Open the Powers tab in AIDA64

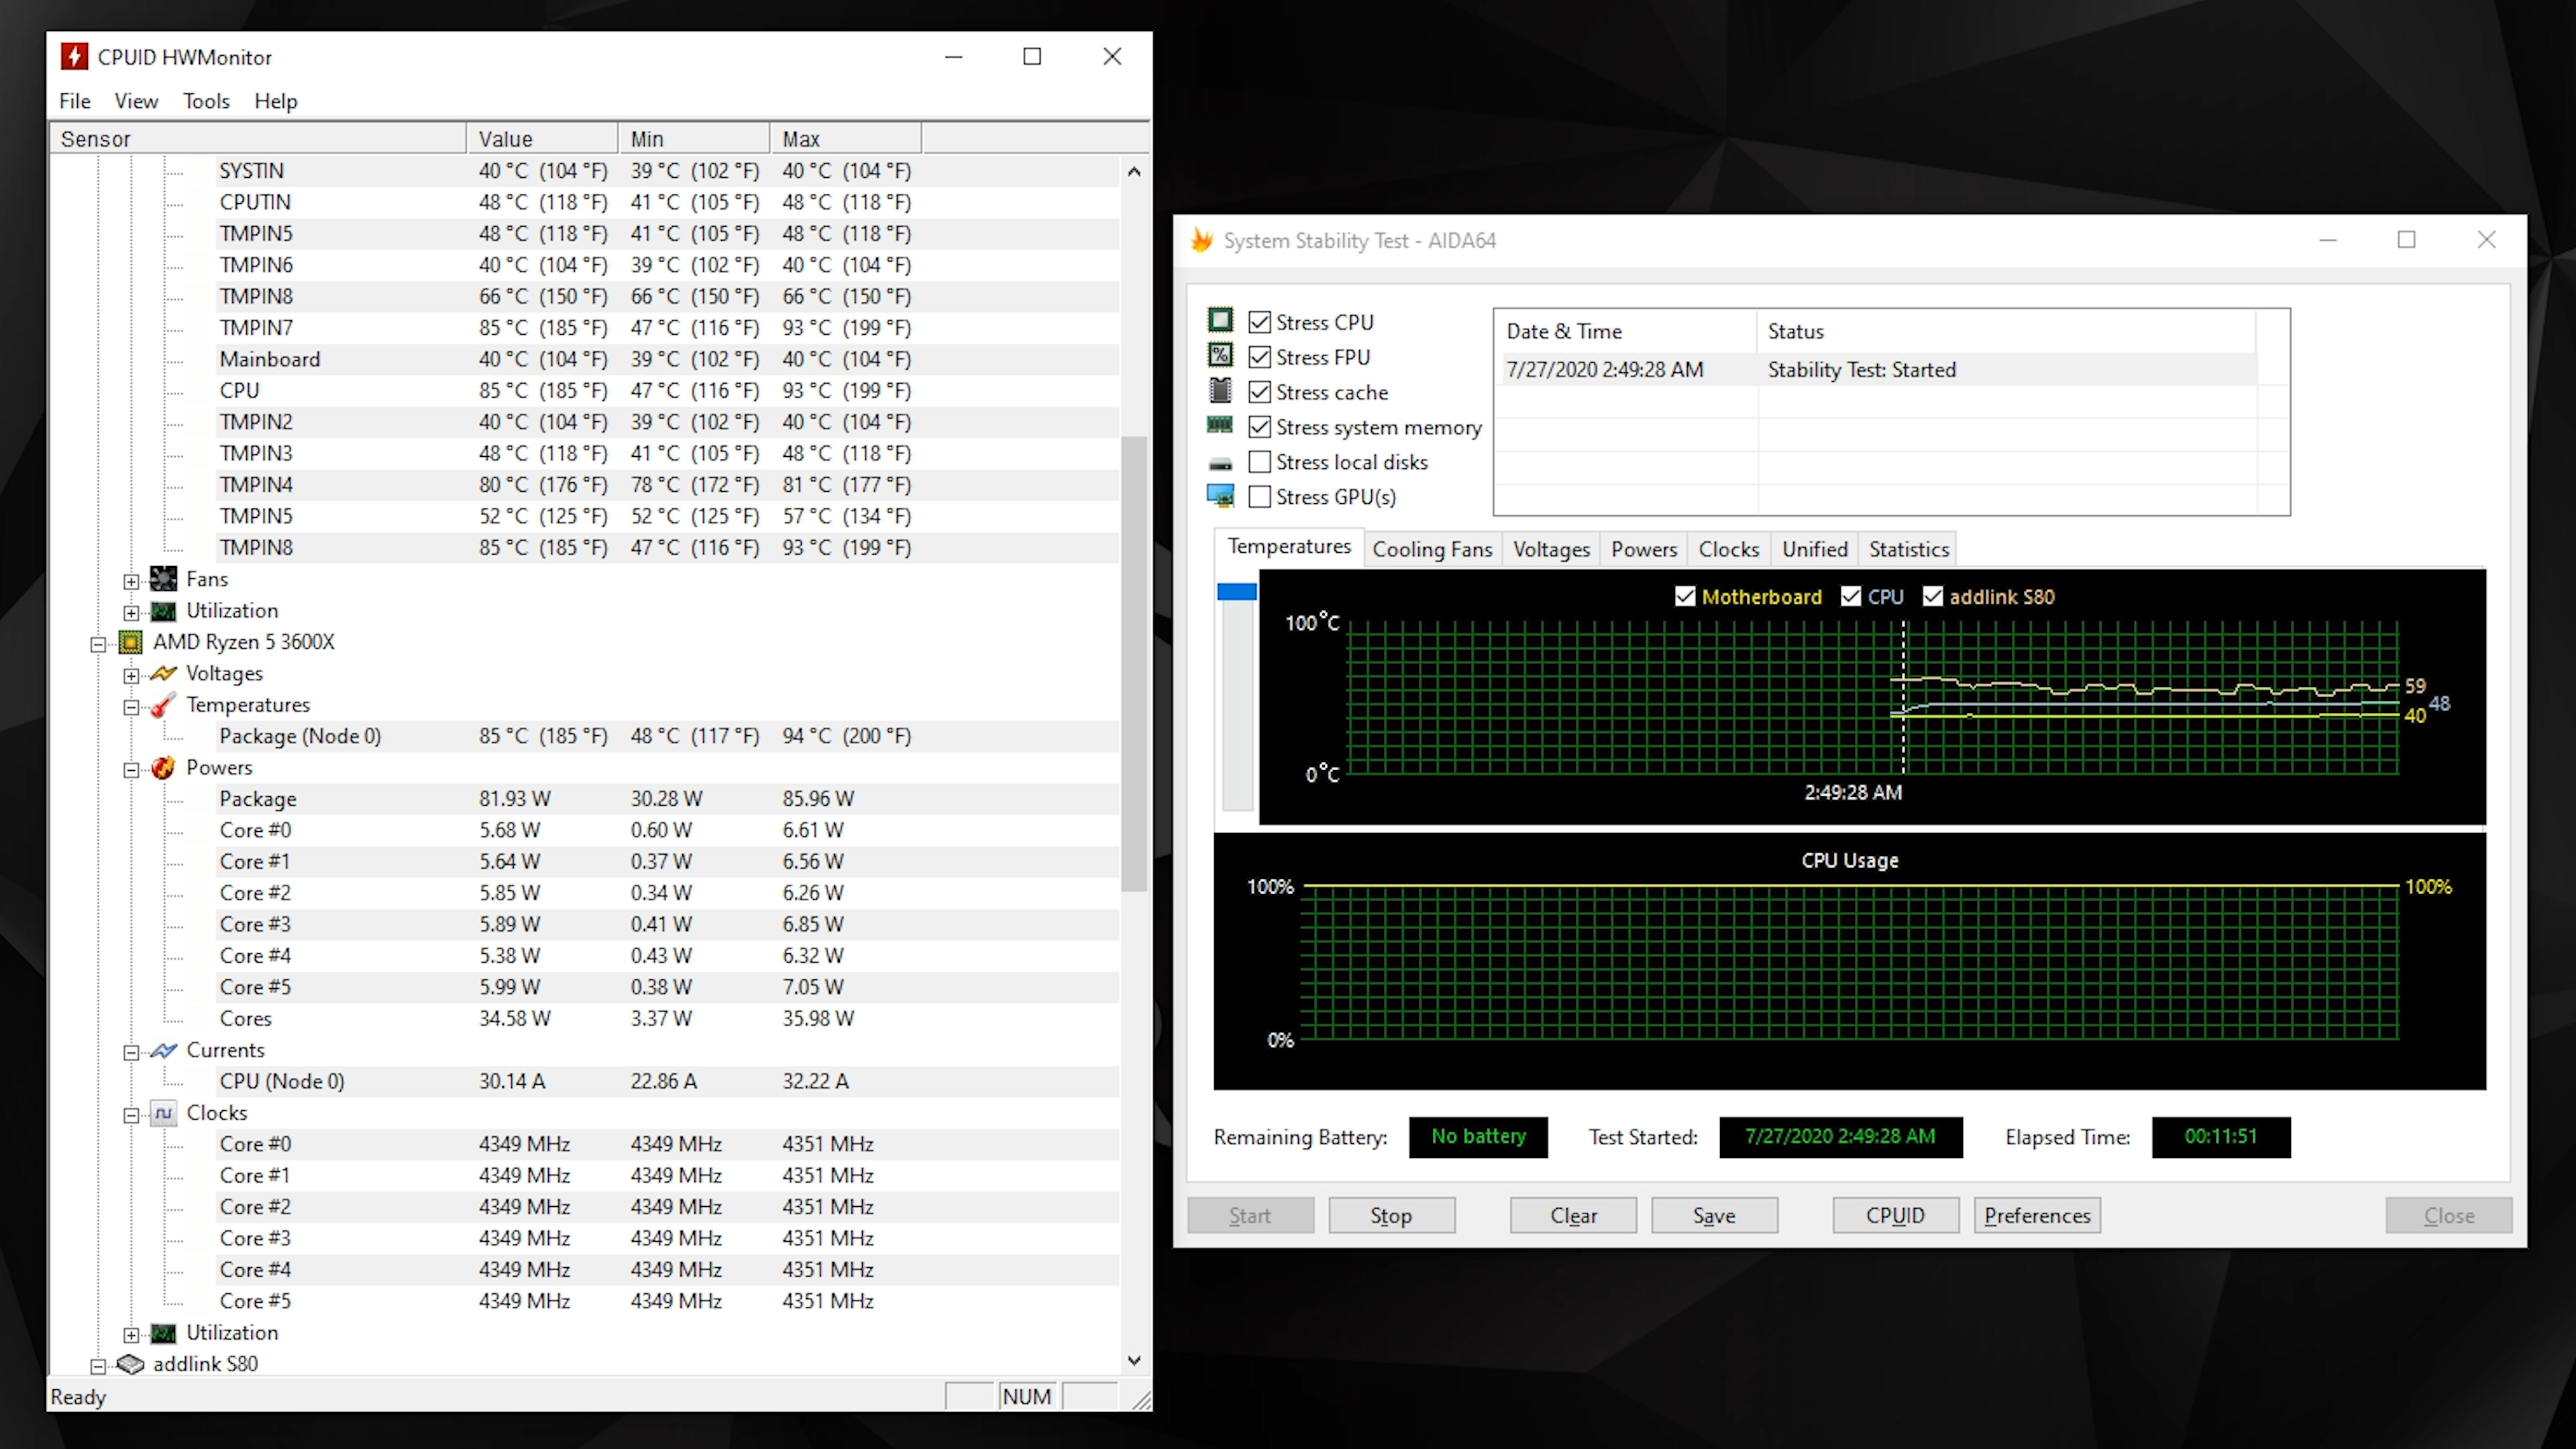(1644, 549)
